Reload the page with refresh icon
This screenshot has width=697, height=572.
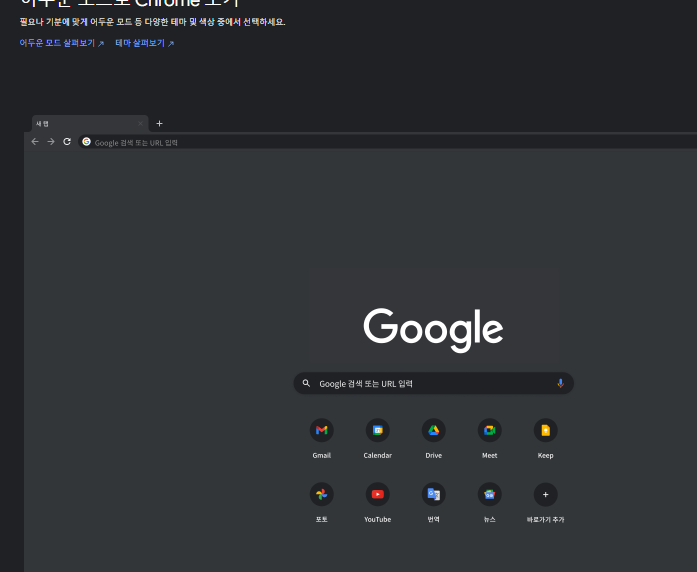(x=67, y=141)
